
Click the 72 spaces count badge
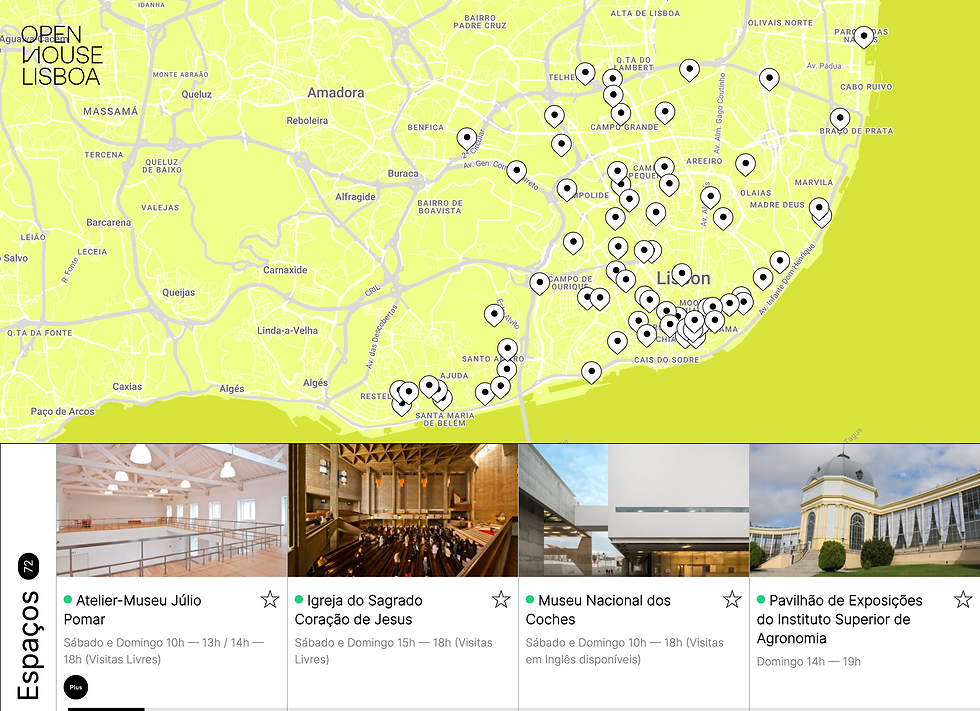point(29,567)
